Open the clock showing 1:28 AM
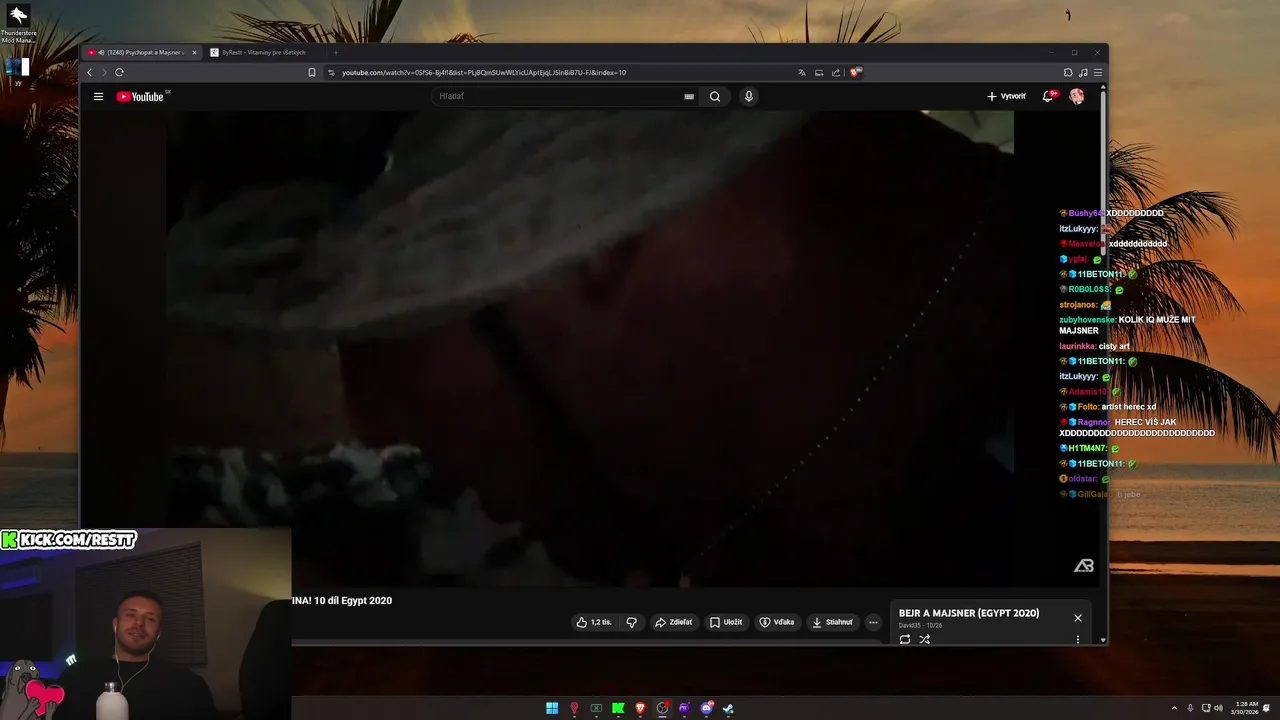Screen dimensions: 1280x720 click(x=1247, y=708)
